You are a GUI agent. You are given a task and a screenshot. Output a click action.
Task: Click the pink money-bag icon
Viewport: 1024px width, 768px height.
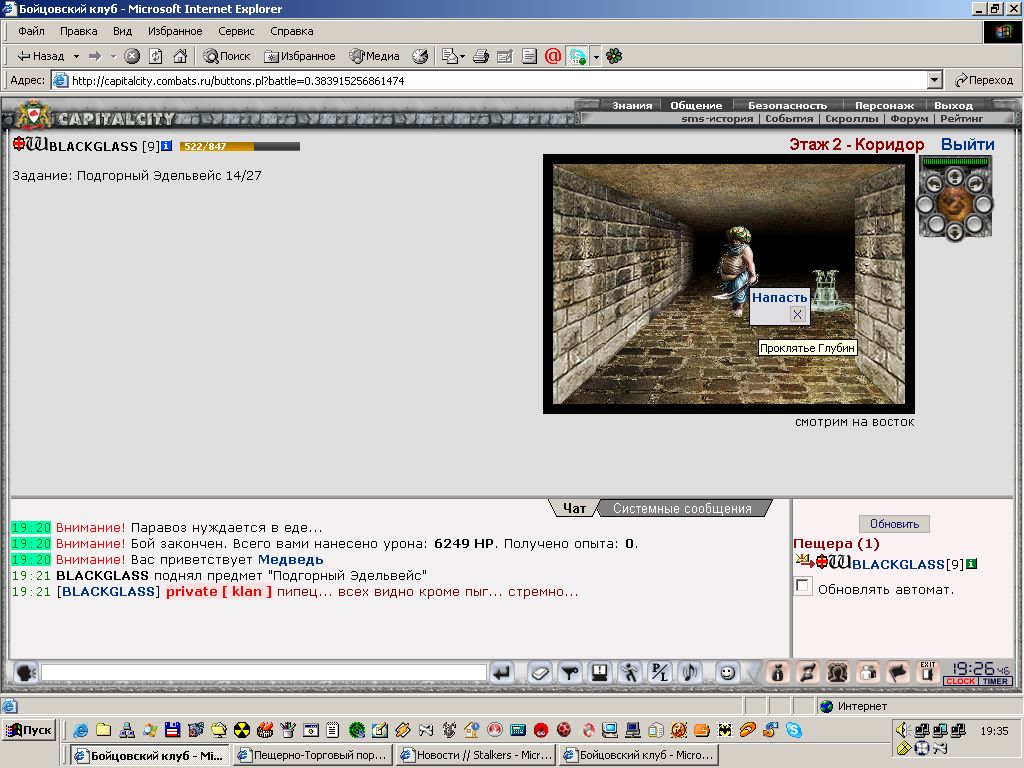(x=776, y=672)
